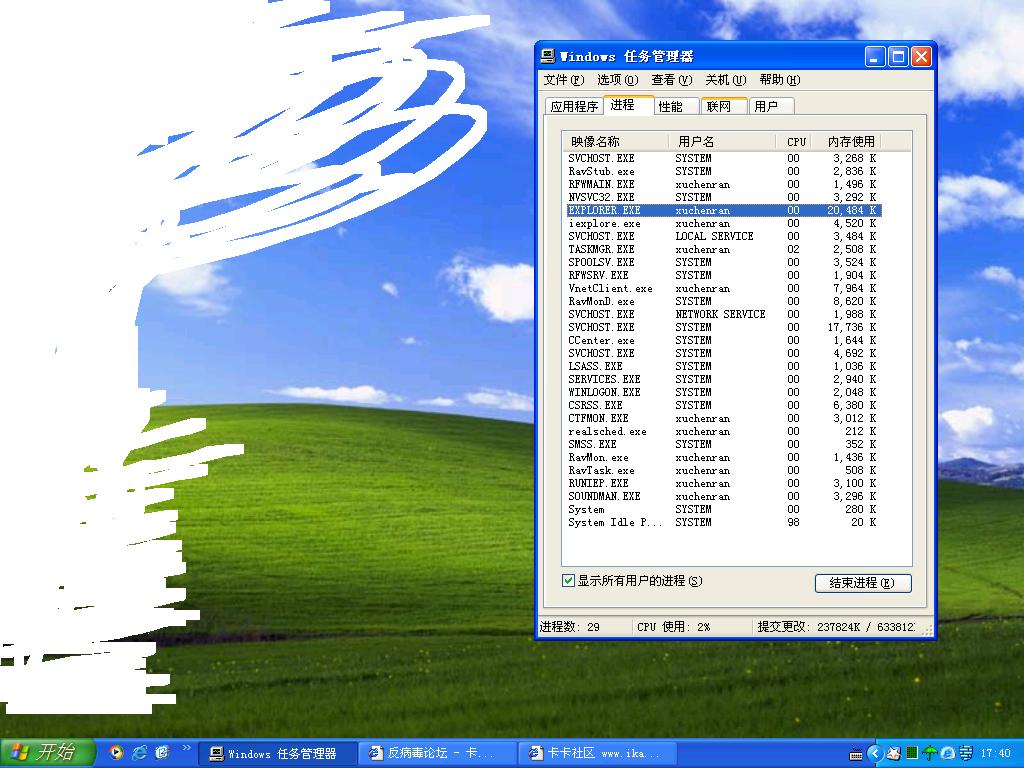Click the IE shield tray icon

click(x=947, y=754)
